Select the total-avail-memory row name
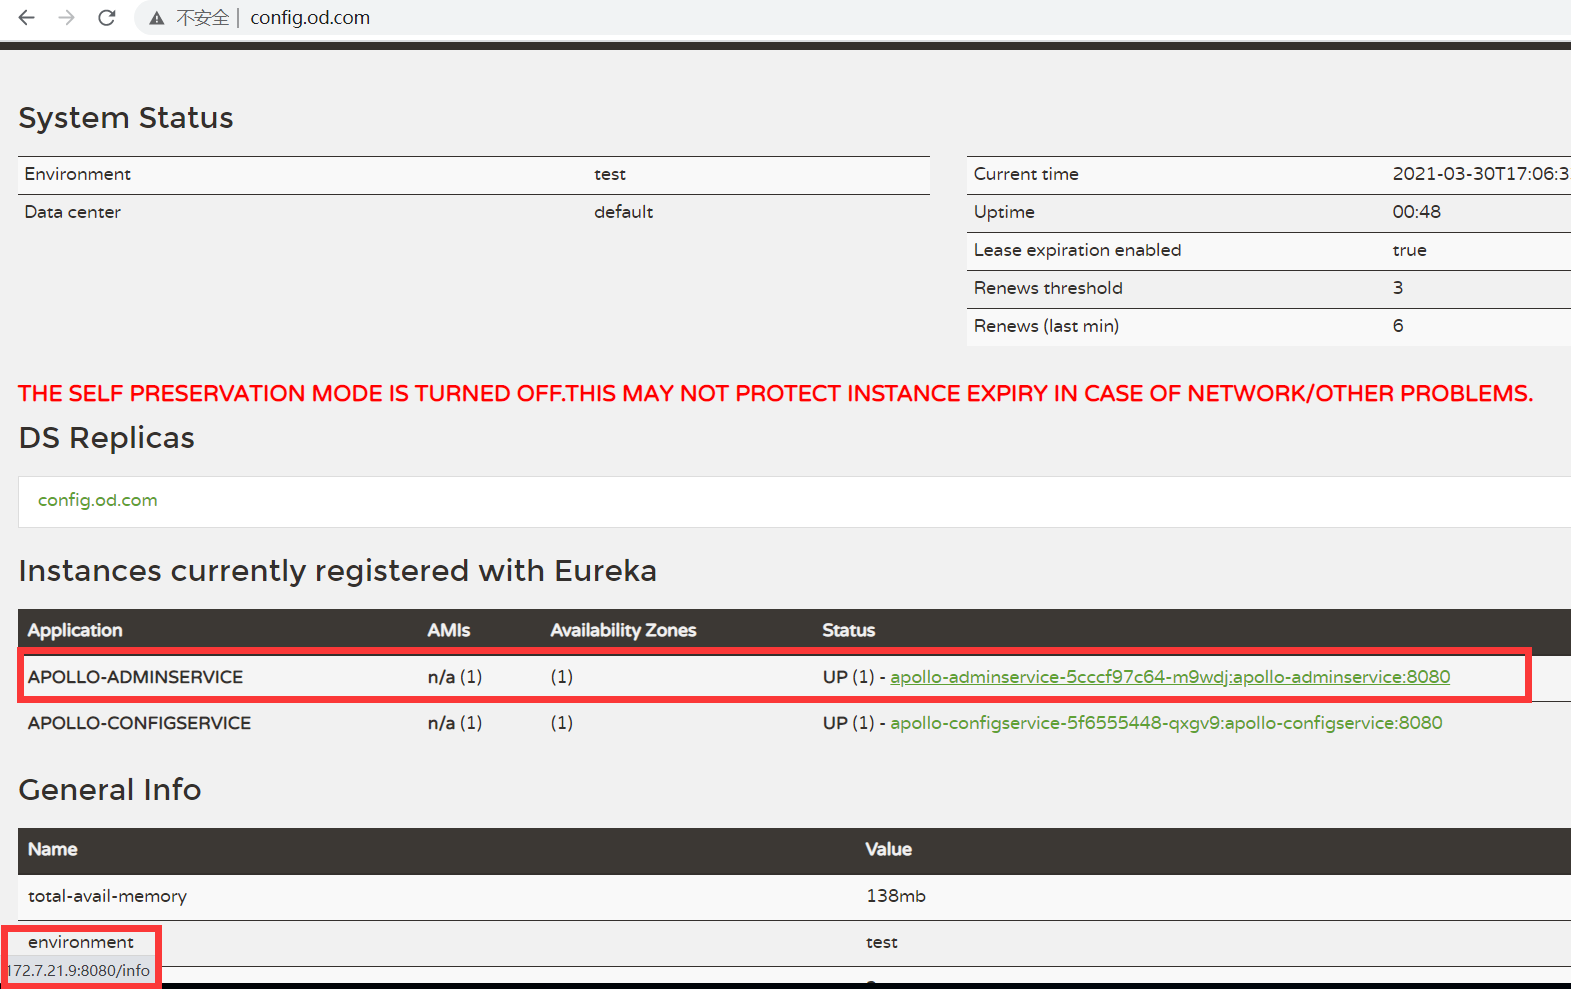Viewport: 1571px width, 989px height. pos(107,896)
